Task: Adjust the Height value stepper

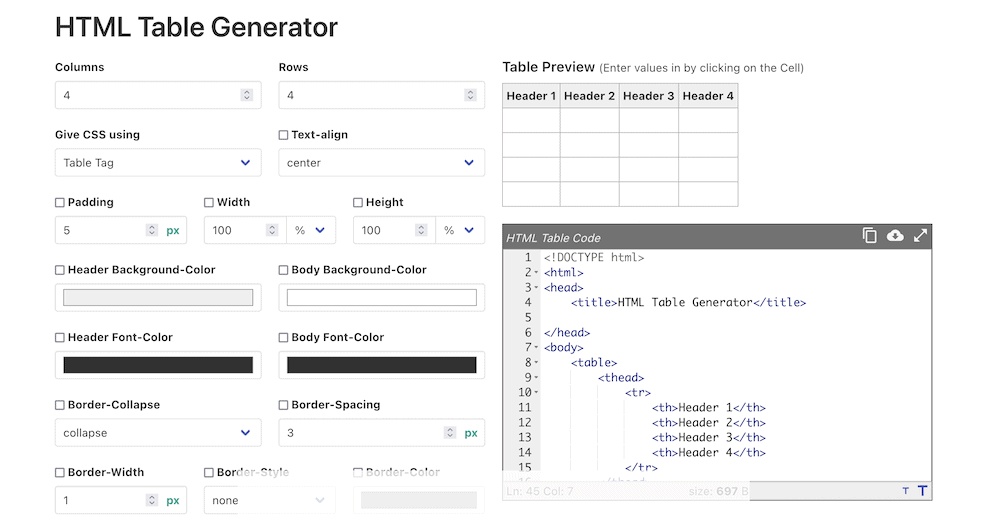Action: pyautogui.click(x=421, y=230)
